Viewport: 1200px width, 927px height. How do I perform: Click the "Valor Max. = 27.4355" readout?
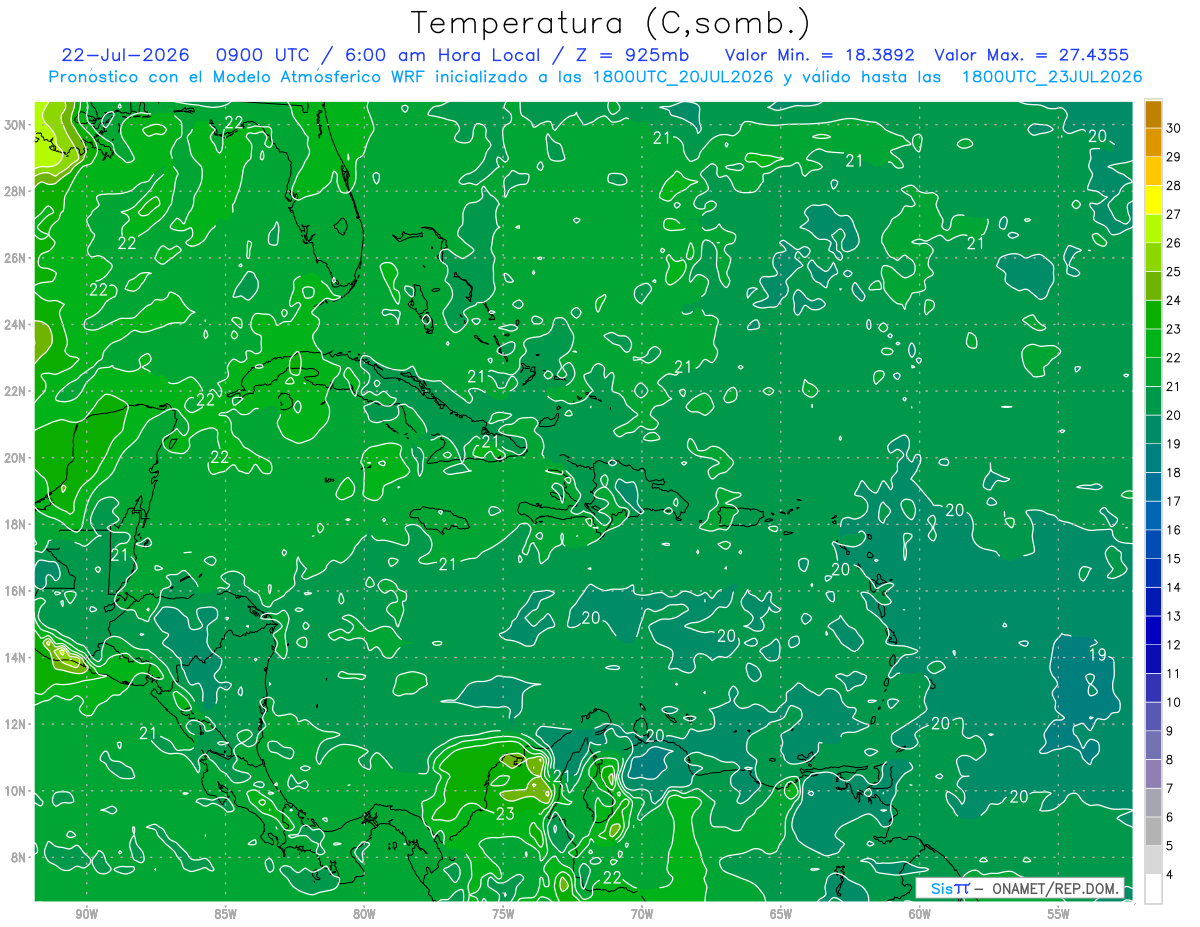1032,55
